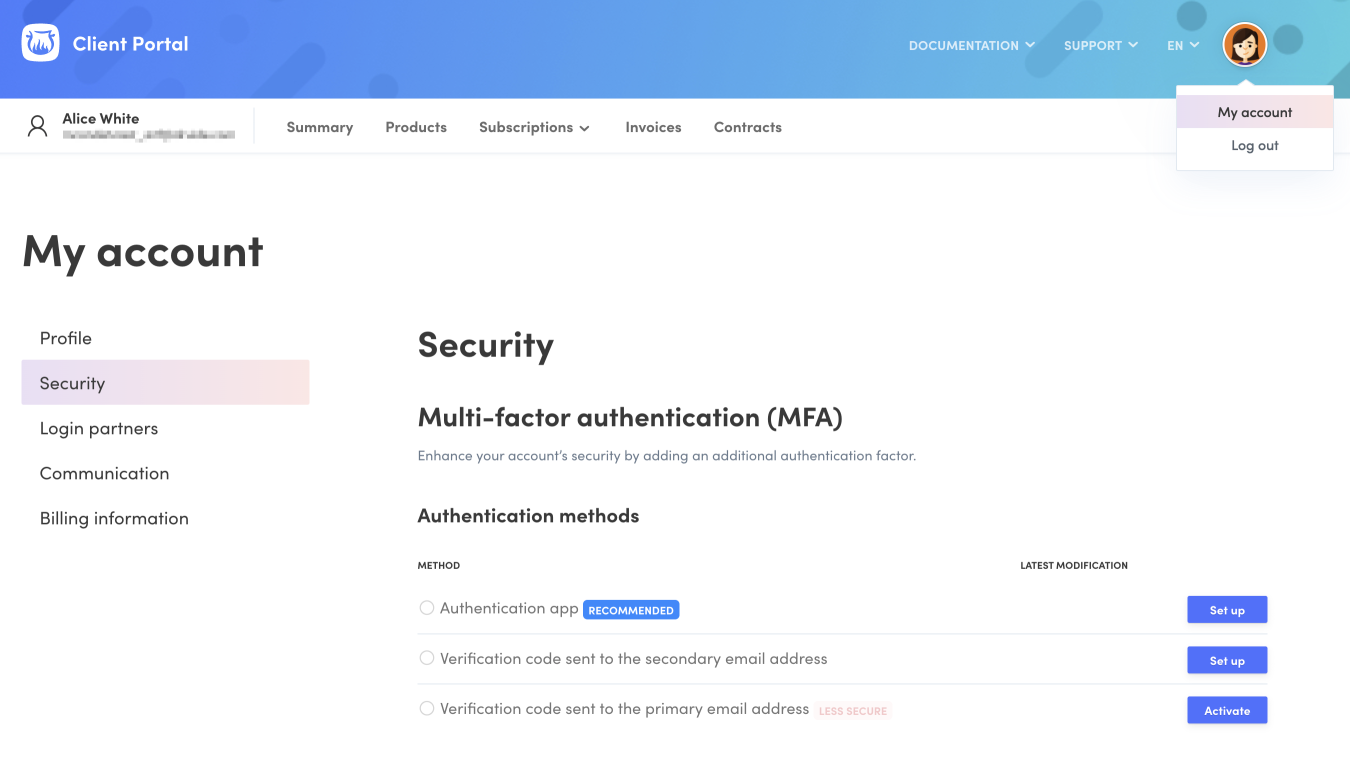
Task: Expand the Documentation dropdown
Action: point(971,45)
